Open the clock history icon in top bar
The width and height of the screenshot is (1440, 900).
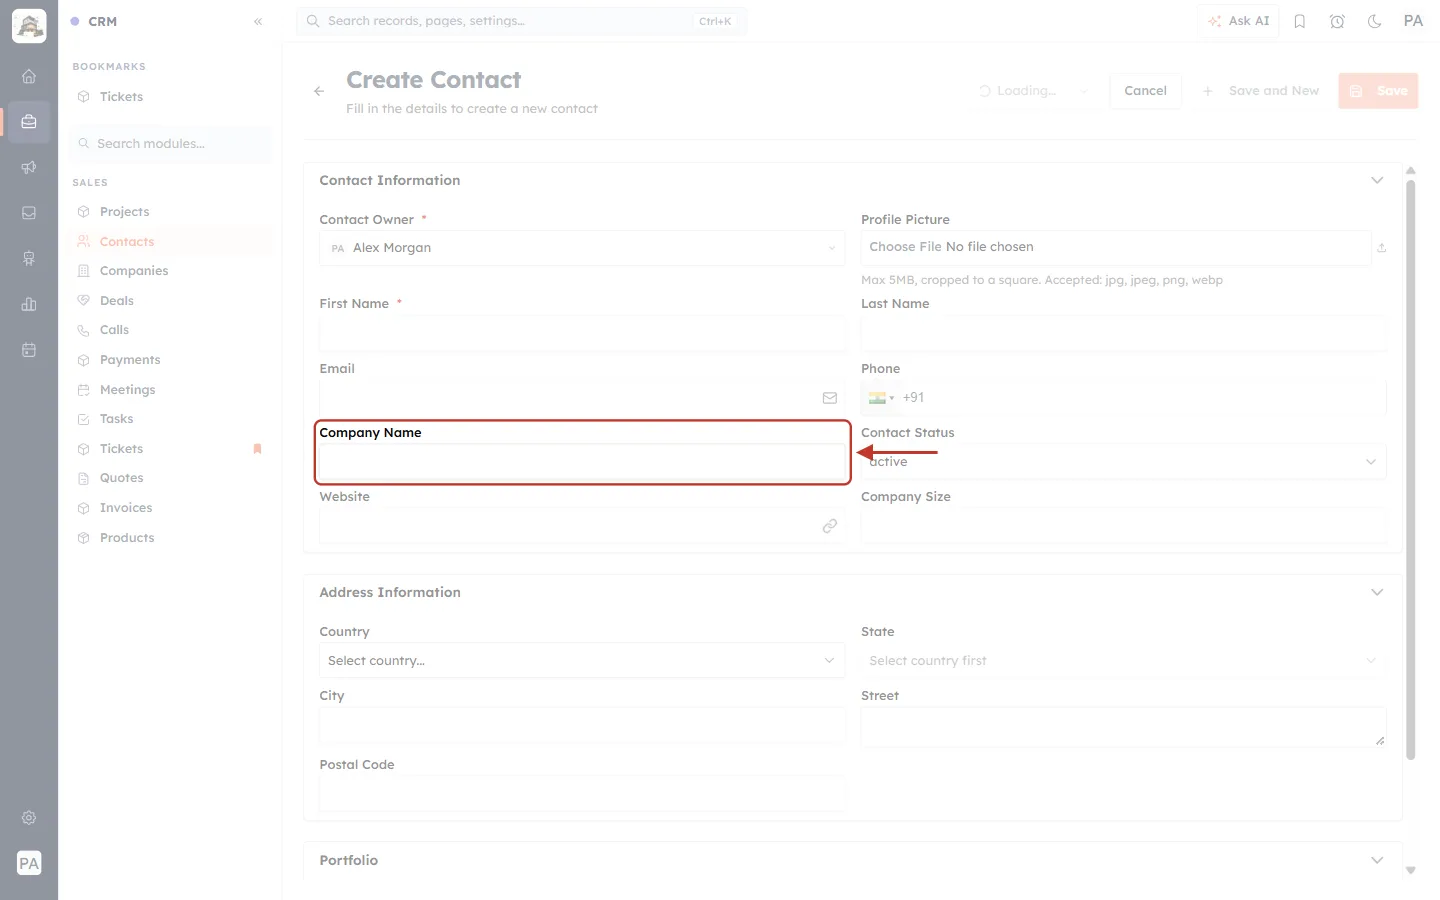[1337, 21]
